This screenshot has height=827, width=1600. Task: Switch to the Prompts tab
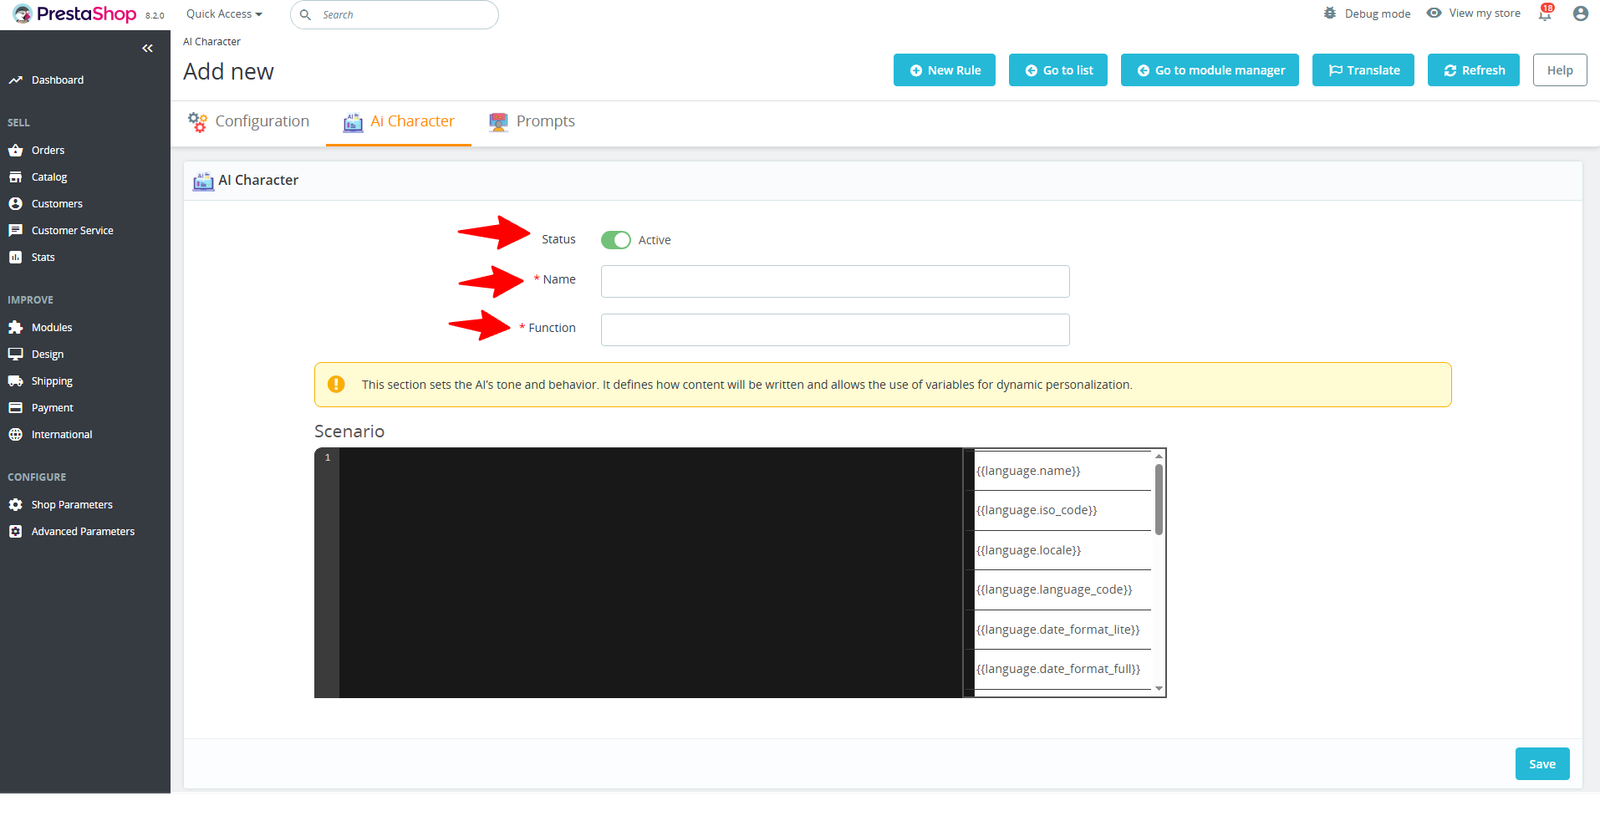point(531,122)
